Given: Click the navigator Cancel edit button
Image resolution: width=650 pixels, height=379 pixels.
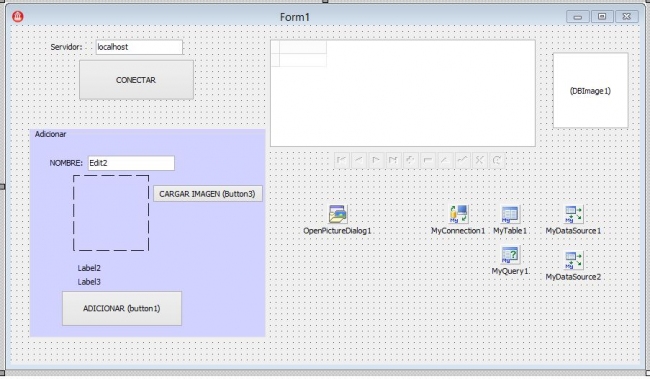Looking at the screenshot, I should tap(479, 160).
